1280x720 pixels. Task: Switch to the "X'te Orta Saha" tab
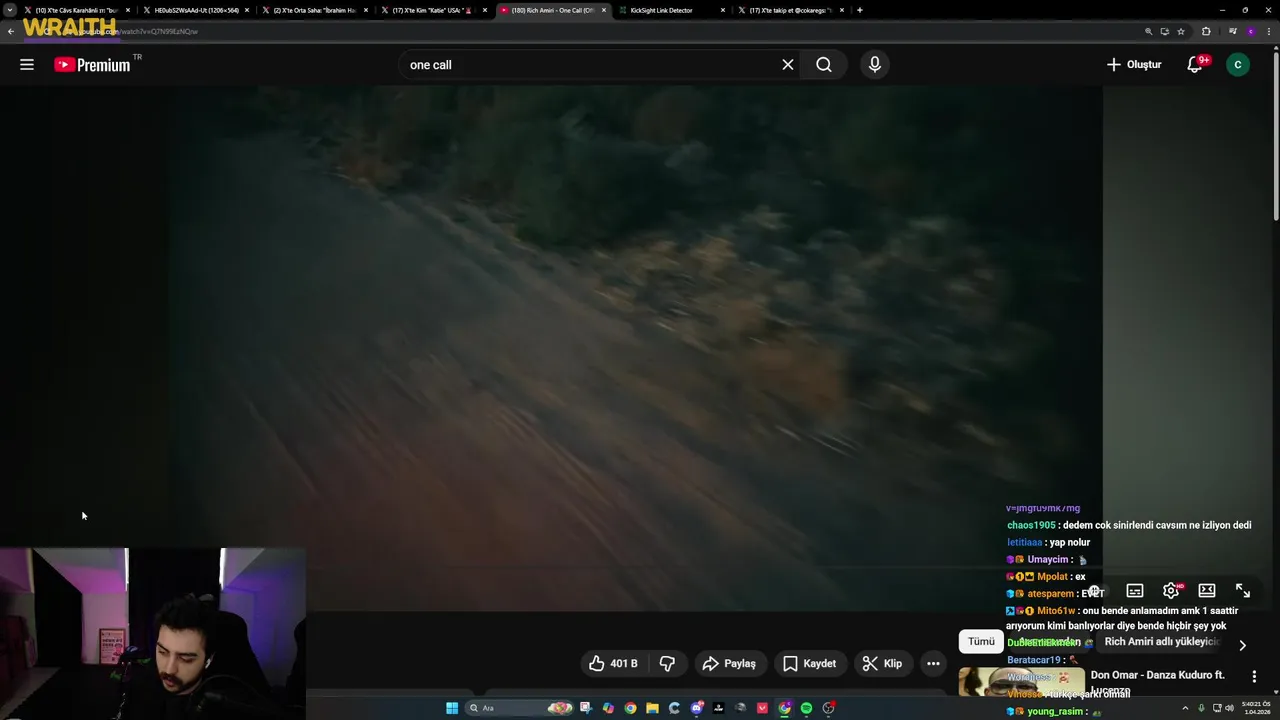tap(313, 10)
